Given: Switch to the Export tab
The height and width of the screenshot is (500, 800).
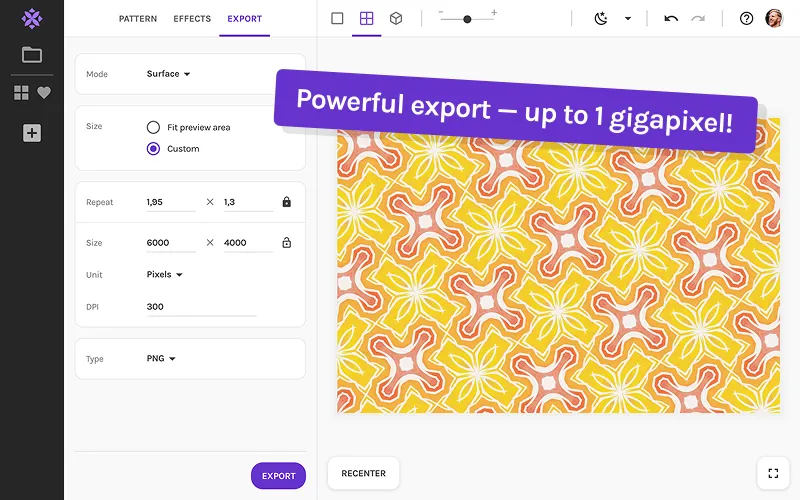Looking at the screenshot, I should pyautogui.click(x=244, y=19).
